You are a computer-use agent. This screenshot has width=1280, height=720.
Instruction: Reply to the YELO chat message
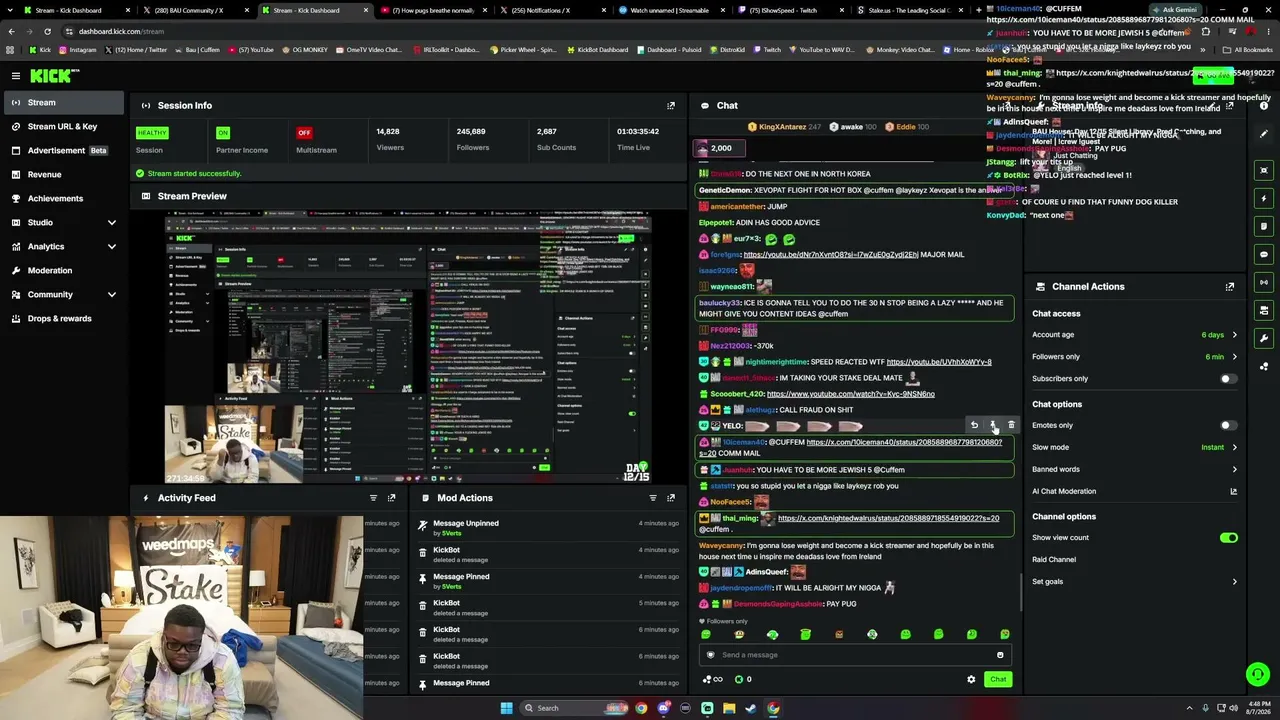point(974,426)
